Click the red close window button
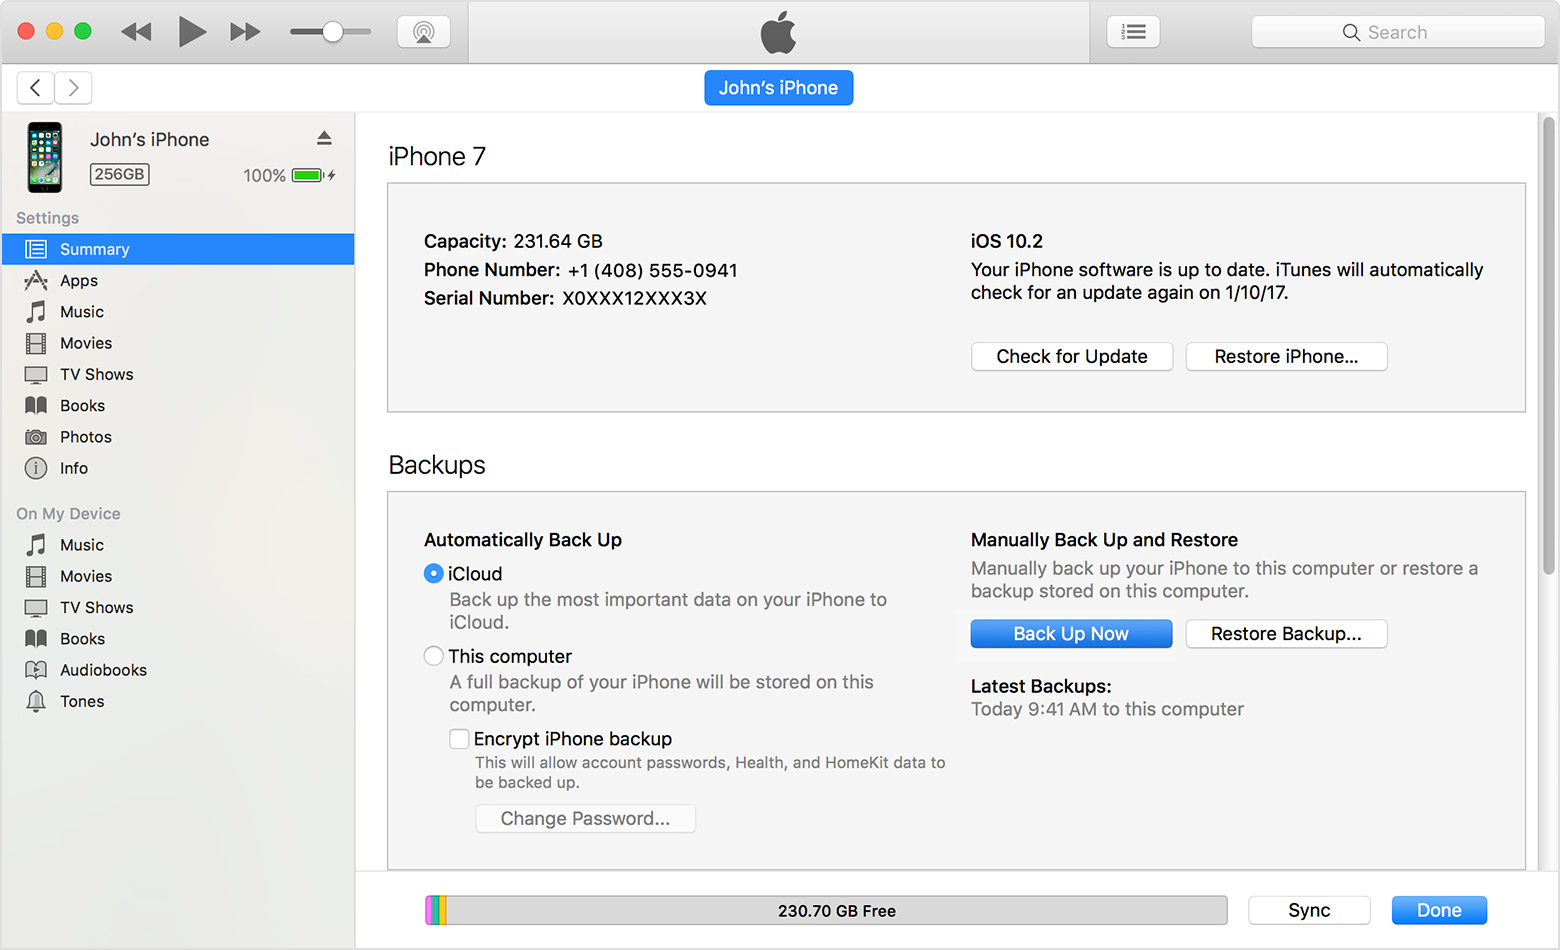Image resolution: width=1560 pixels, height=950 pixels. pos(27,31)
